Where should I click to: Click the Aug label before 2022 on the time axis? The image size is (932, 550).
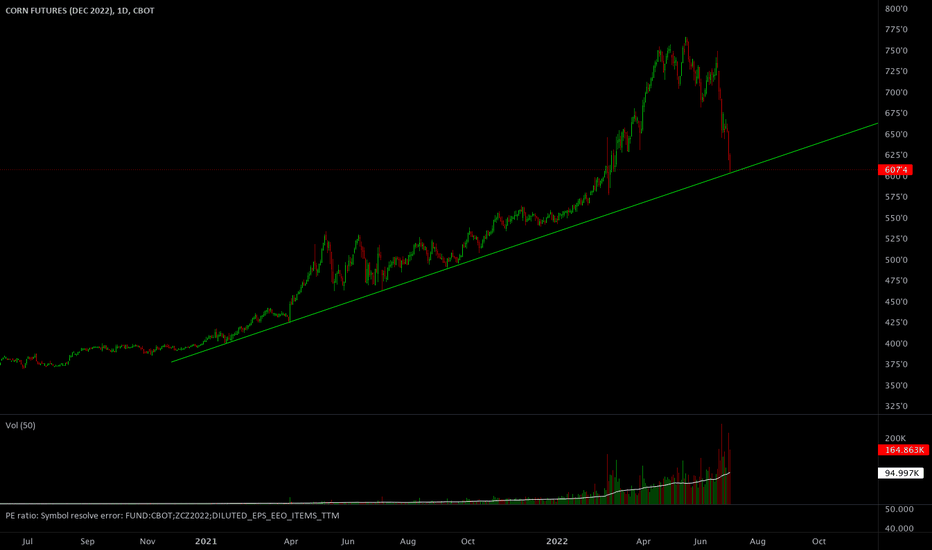tap(408, 541)
